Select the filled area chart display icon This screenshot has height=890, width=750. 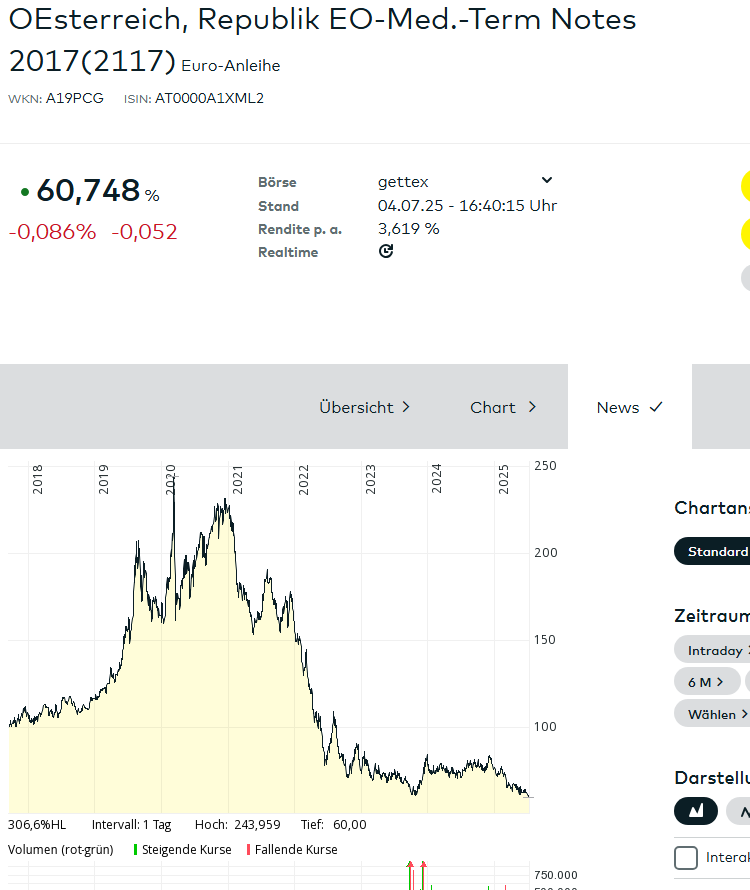[x=696, y=809]
